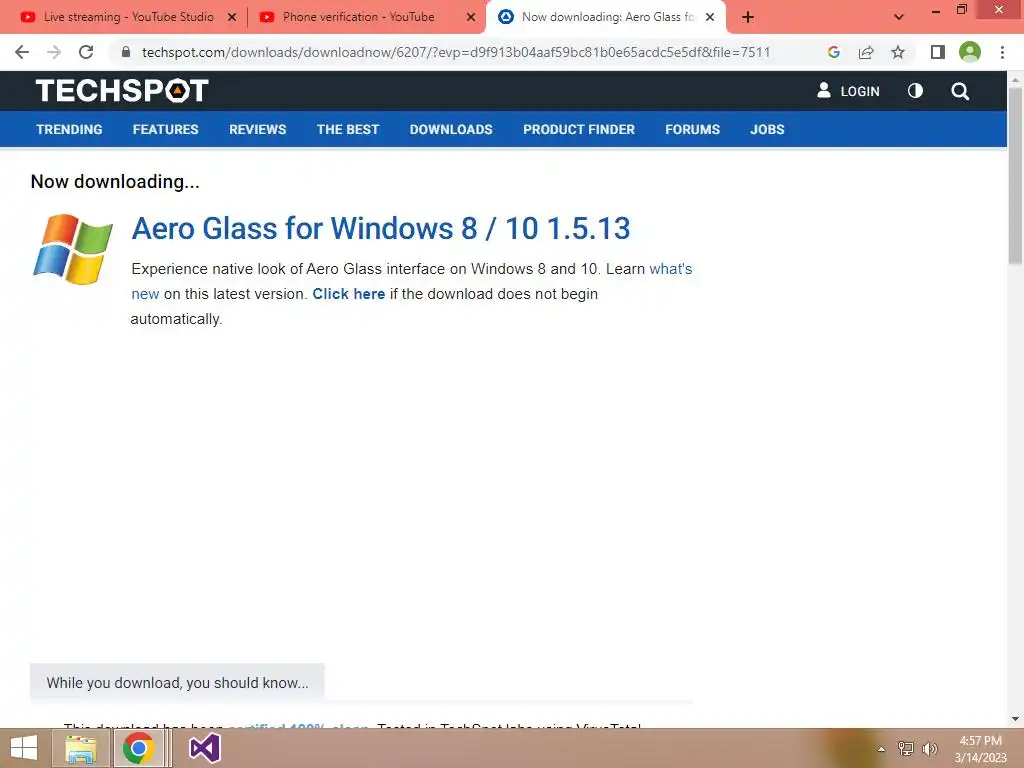This screenshot has width=1024, height=768.
Task: Open the Windows Start button
Action: pos(24,748)
